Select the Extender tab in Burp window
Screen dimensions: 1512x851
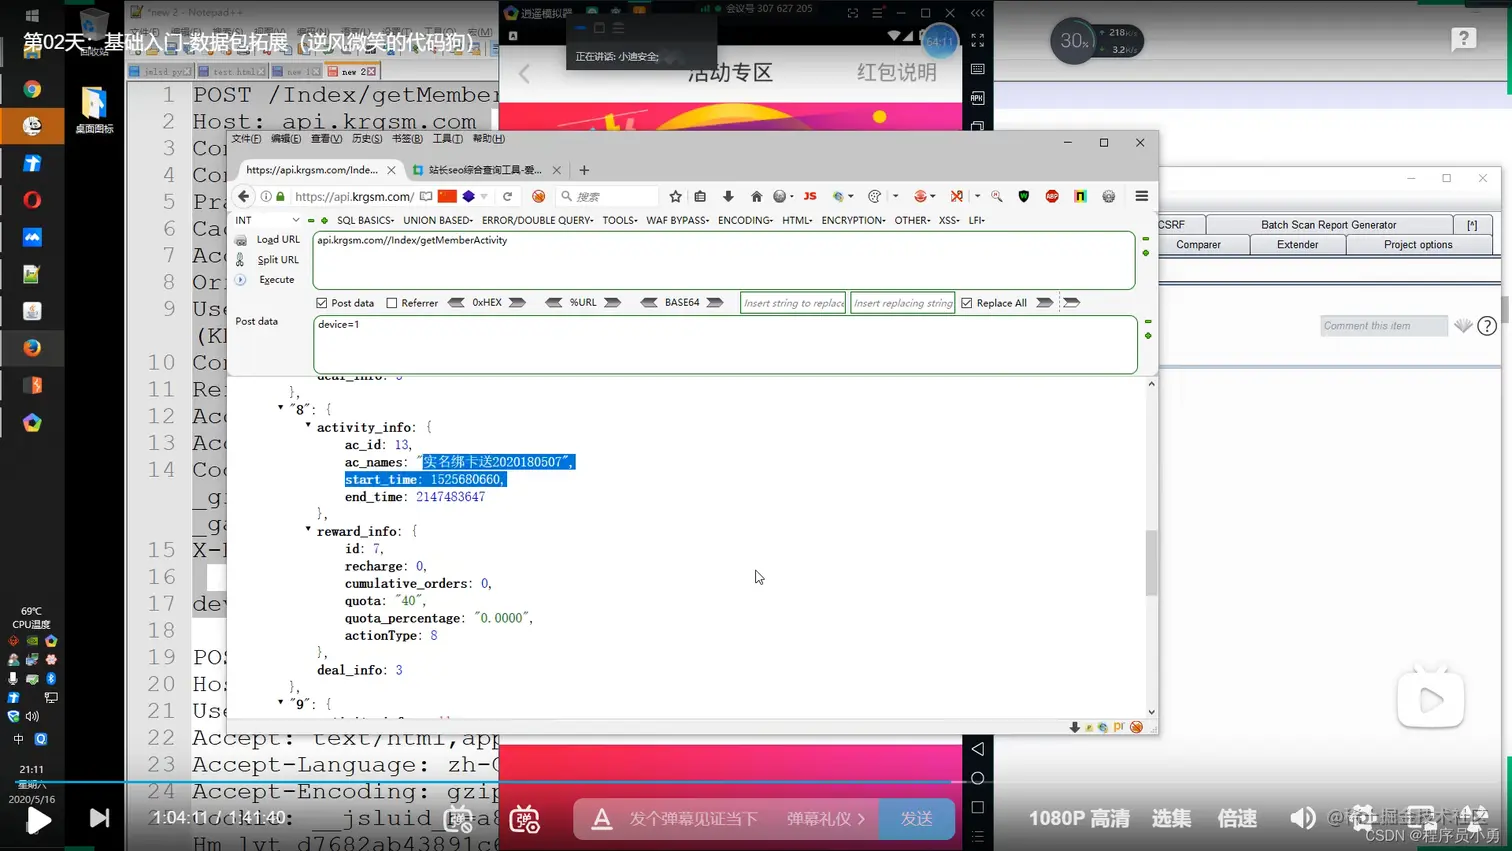click(1297, 244)
